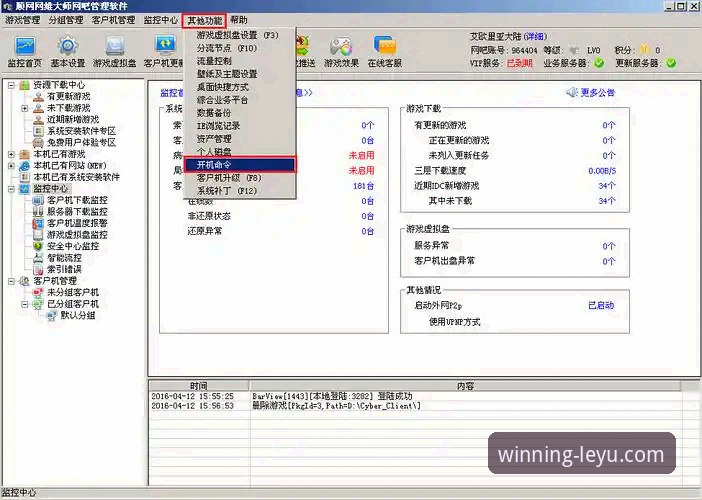Choose 桌面快捷方式 menu entry
Viewport: 702px width, 500px height.
240,87
